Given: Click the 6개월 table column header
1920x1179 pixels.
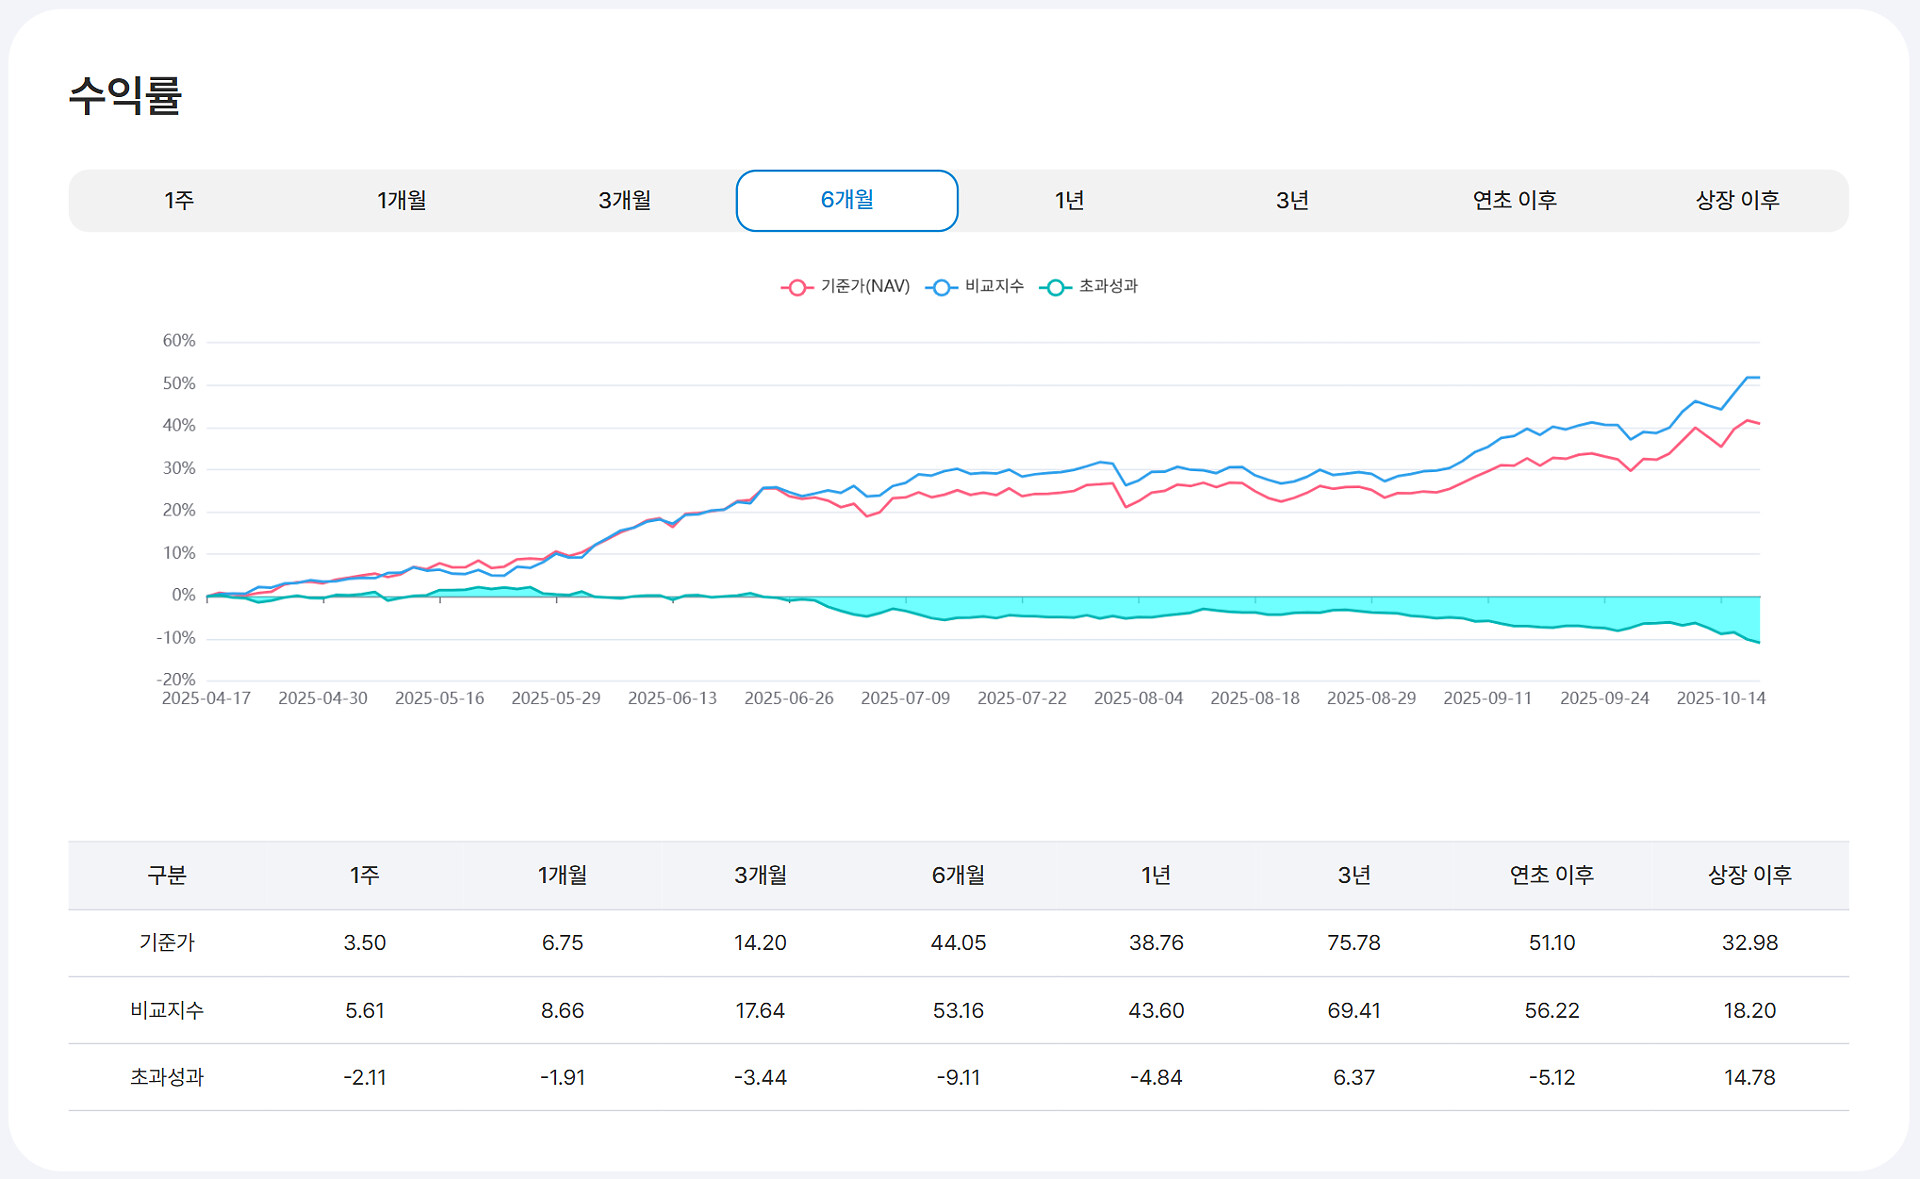Looking at the screenshot, I should click(x=958, y=875).
